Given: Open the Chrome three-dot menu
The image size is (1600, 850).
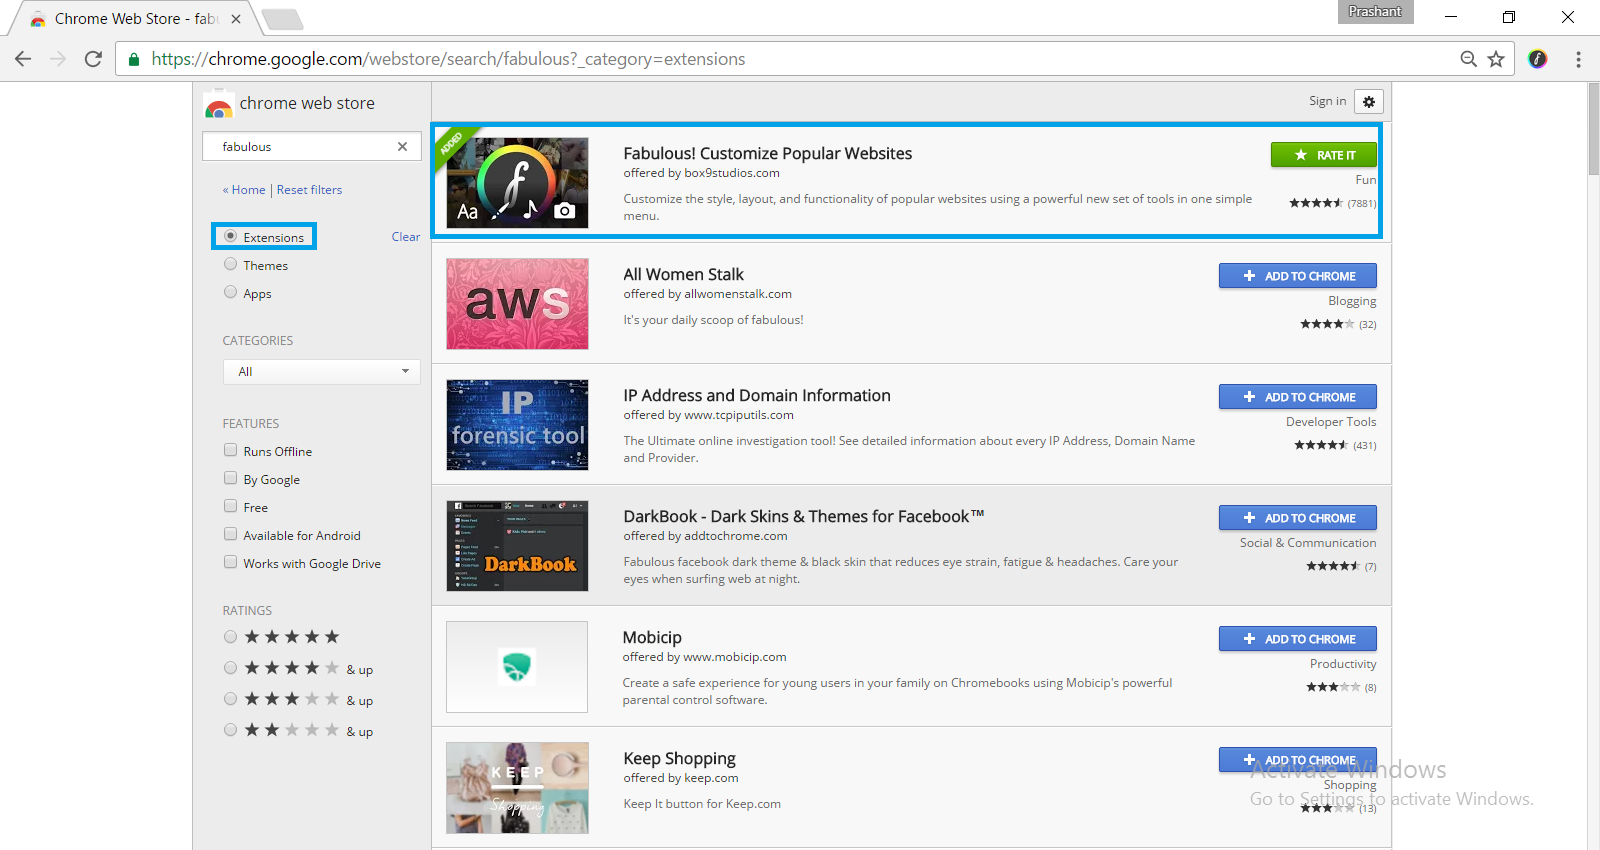Looking at the screenshot, I should pos(1578,59).
